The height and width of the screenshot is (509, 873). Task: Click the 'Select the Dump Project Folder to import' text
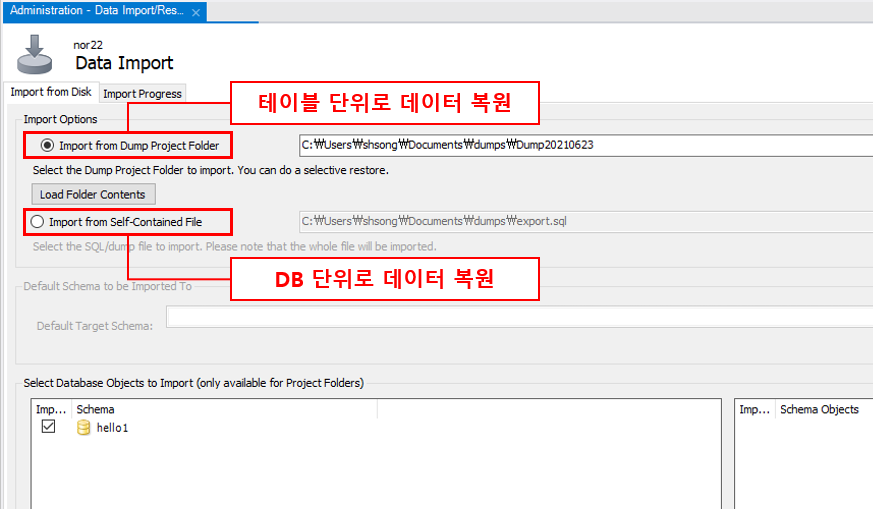[210, 170]
